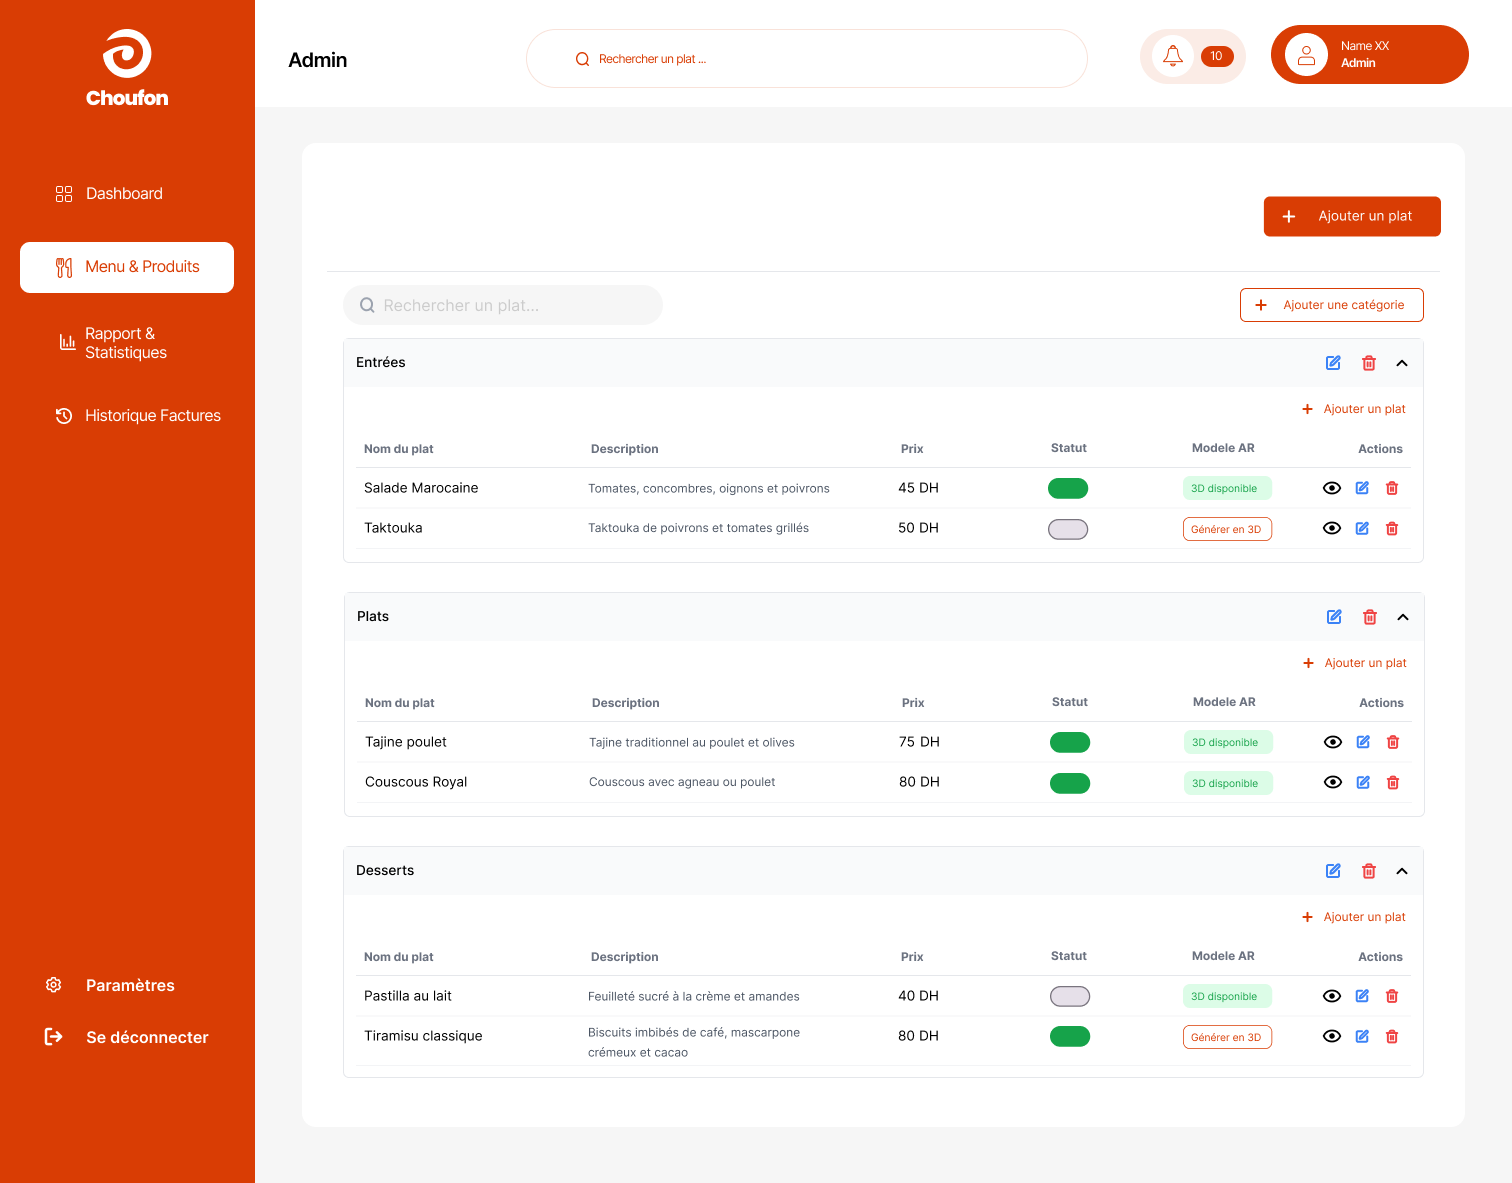Edit the Taktouka dish
1512x1183 pixels.
(x=1362, y=528)
